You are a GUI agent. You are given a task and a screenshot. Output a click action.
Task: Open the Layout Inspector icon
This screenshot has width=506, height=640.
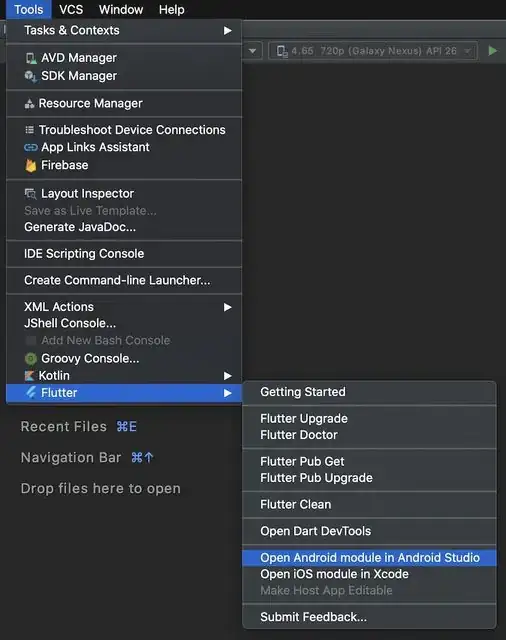point(30,193)
